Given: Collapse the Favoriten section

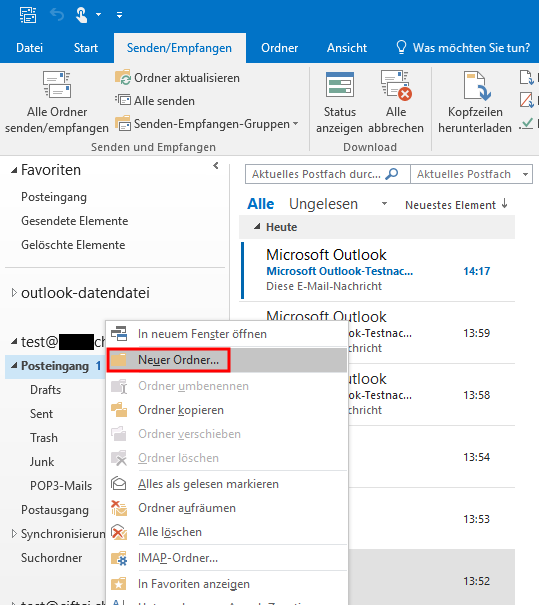Looking at the screenshot, I should tap(14, 170).
